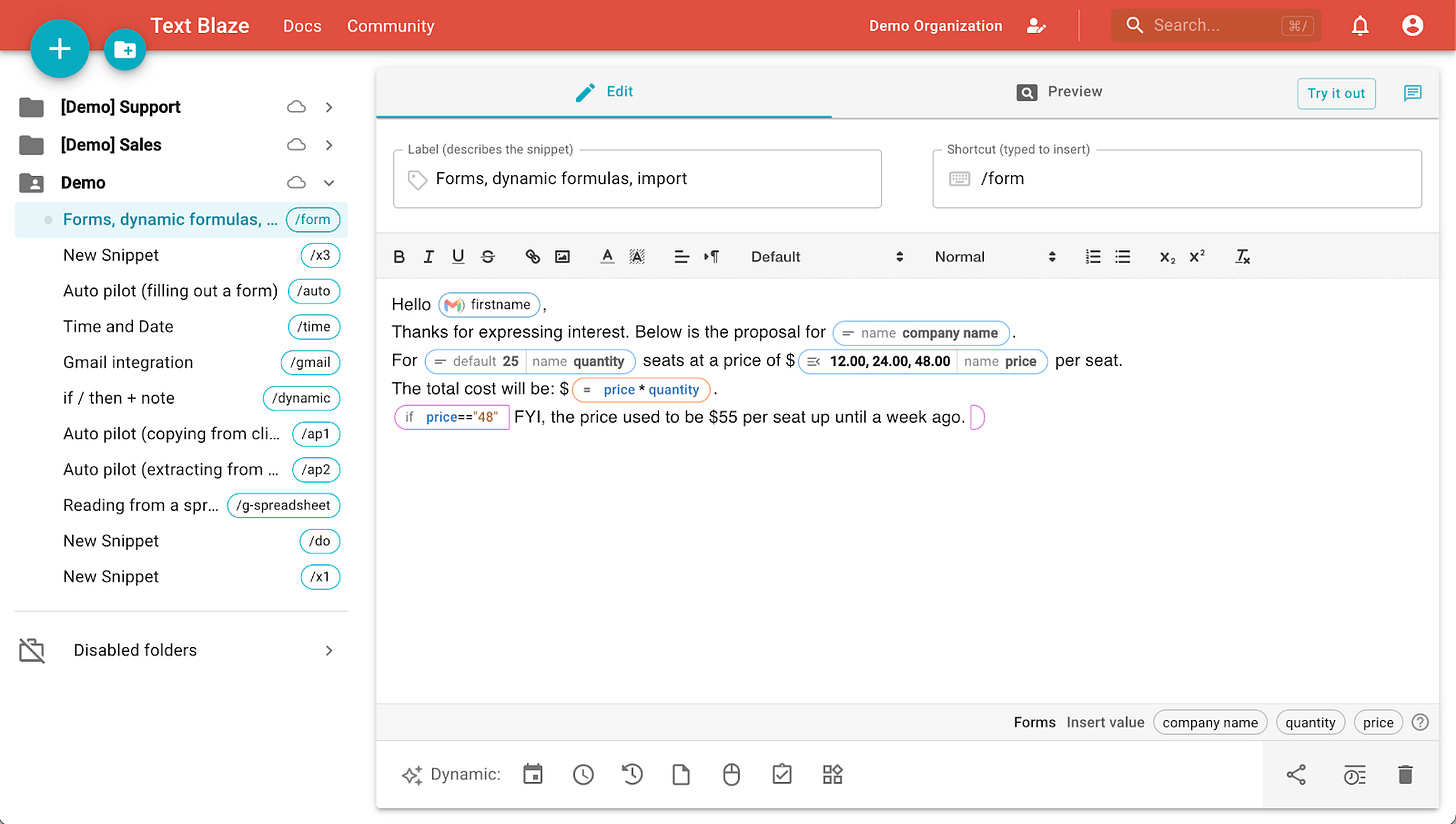Image resolution: width=1456 pixels, height=824 pixels.
Task: Open the user account avatar menu
Action: tap(1412, 26)
